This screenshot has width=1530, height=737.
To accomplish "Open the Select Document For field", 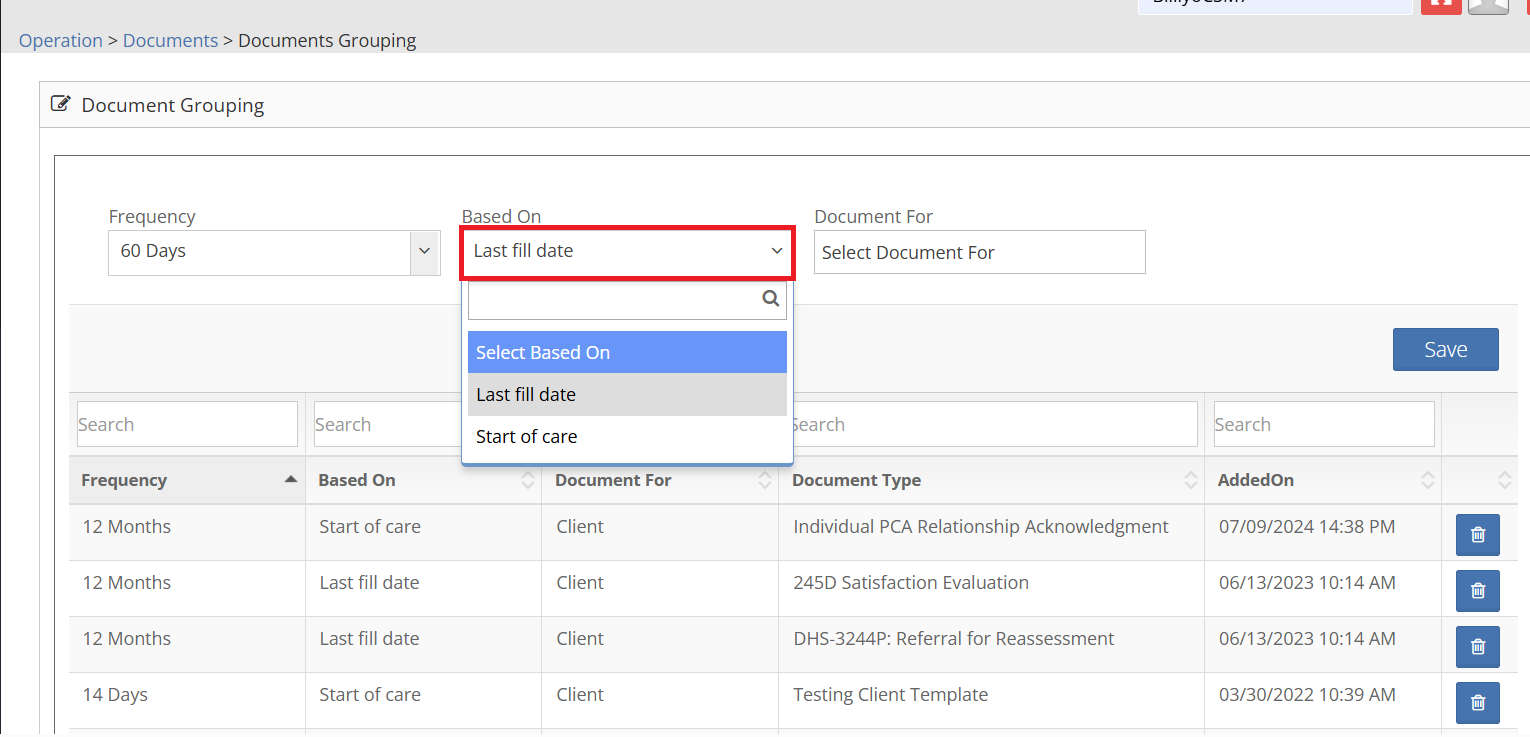I will pyautogui.click(x=979, y=253).
